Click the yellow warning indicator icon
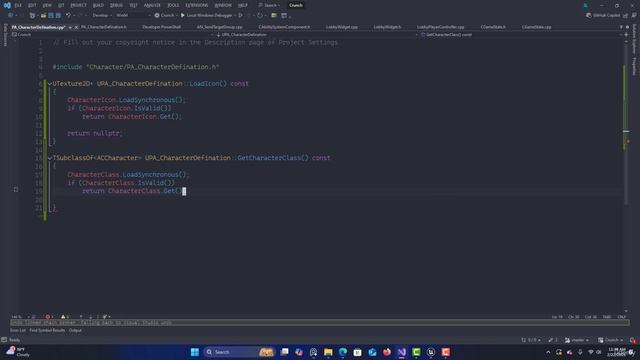This screenshot has width=640, height=360. tap(63, 317)
